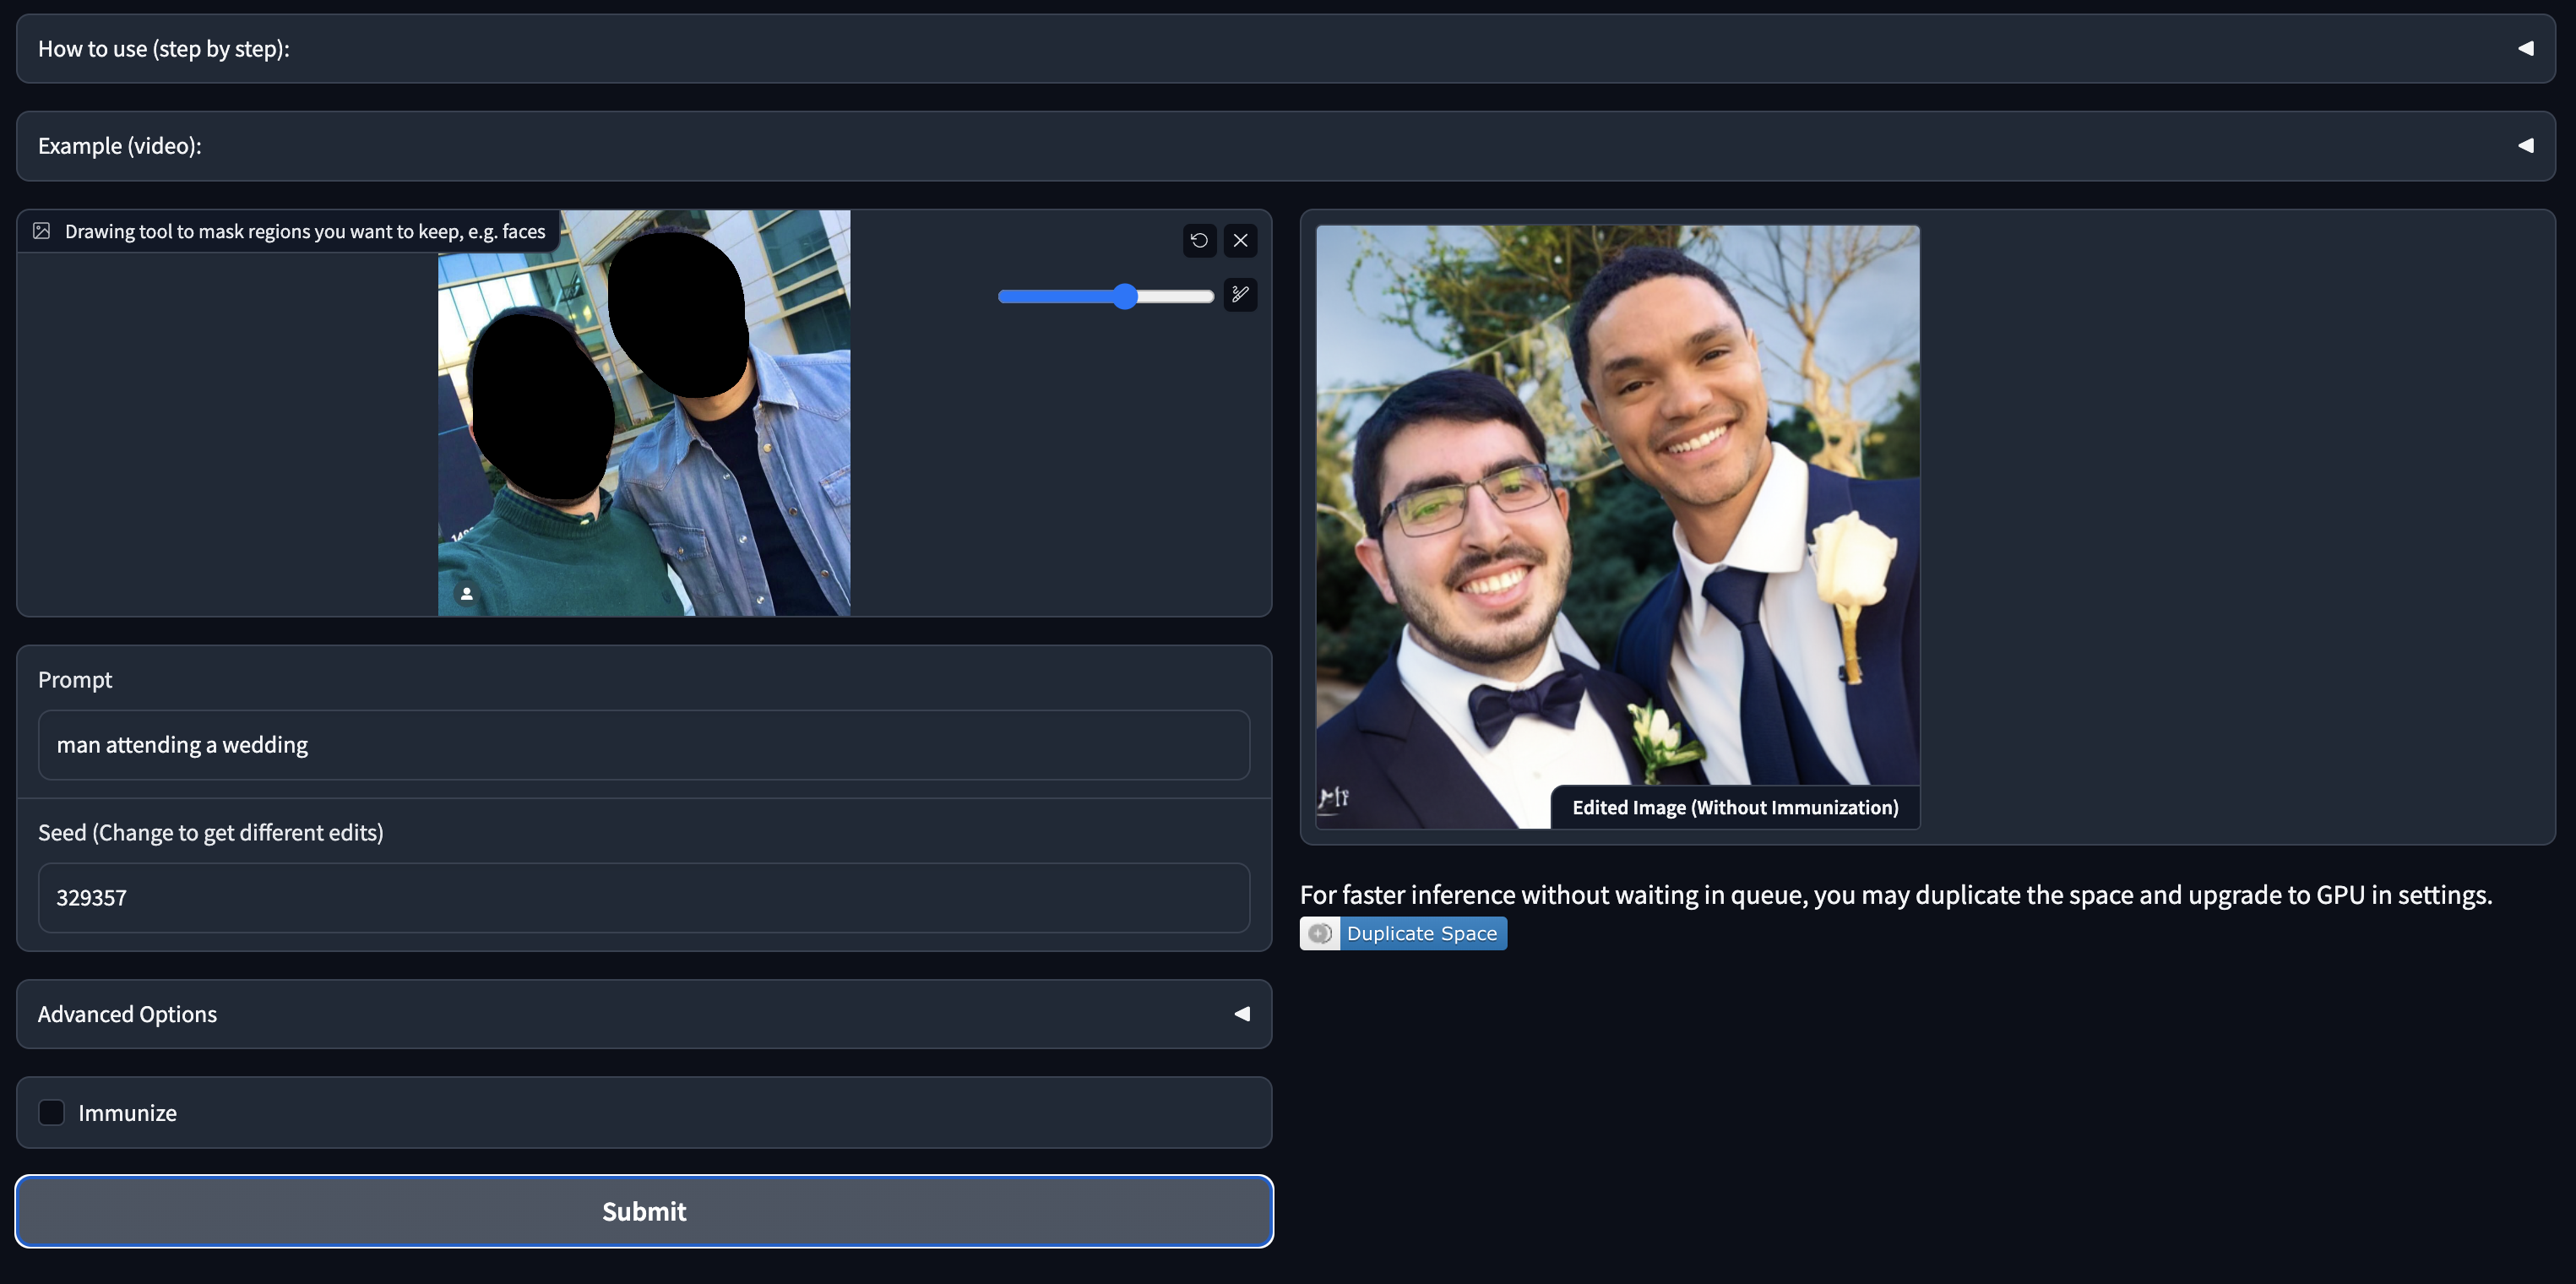Viewport: 2576px width, 1284px height.
Task: Click the undo icon above the image
Action: (1199, 240)
